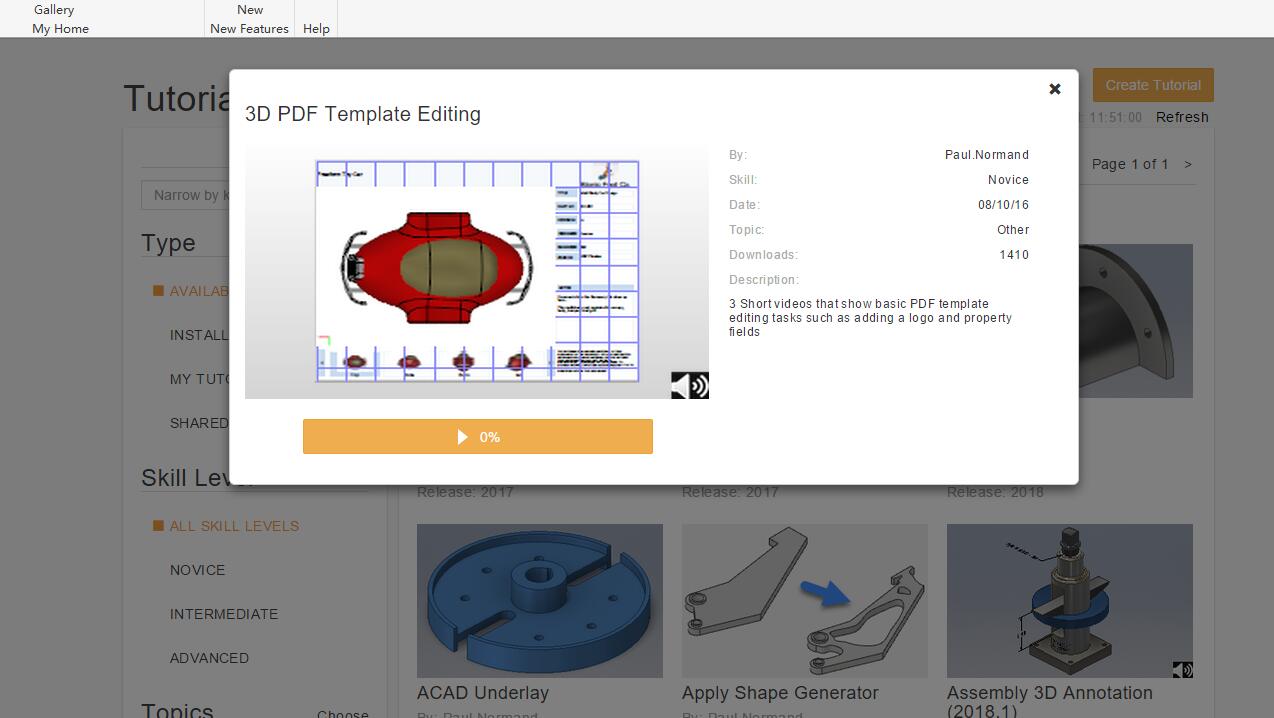Click the speaker icon on Assembly 3D Annotation thumbnail
Image resolution: width=1274 pixels, height=718 pixels.
point(1182,670)
